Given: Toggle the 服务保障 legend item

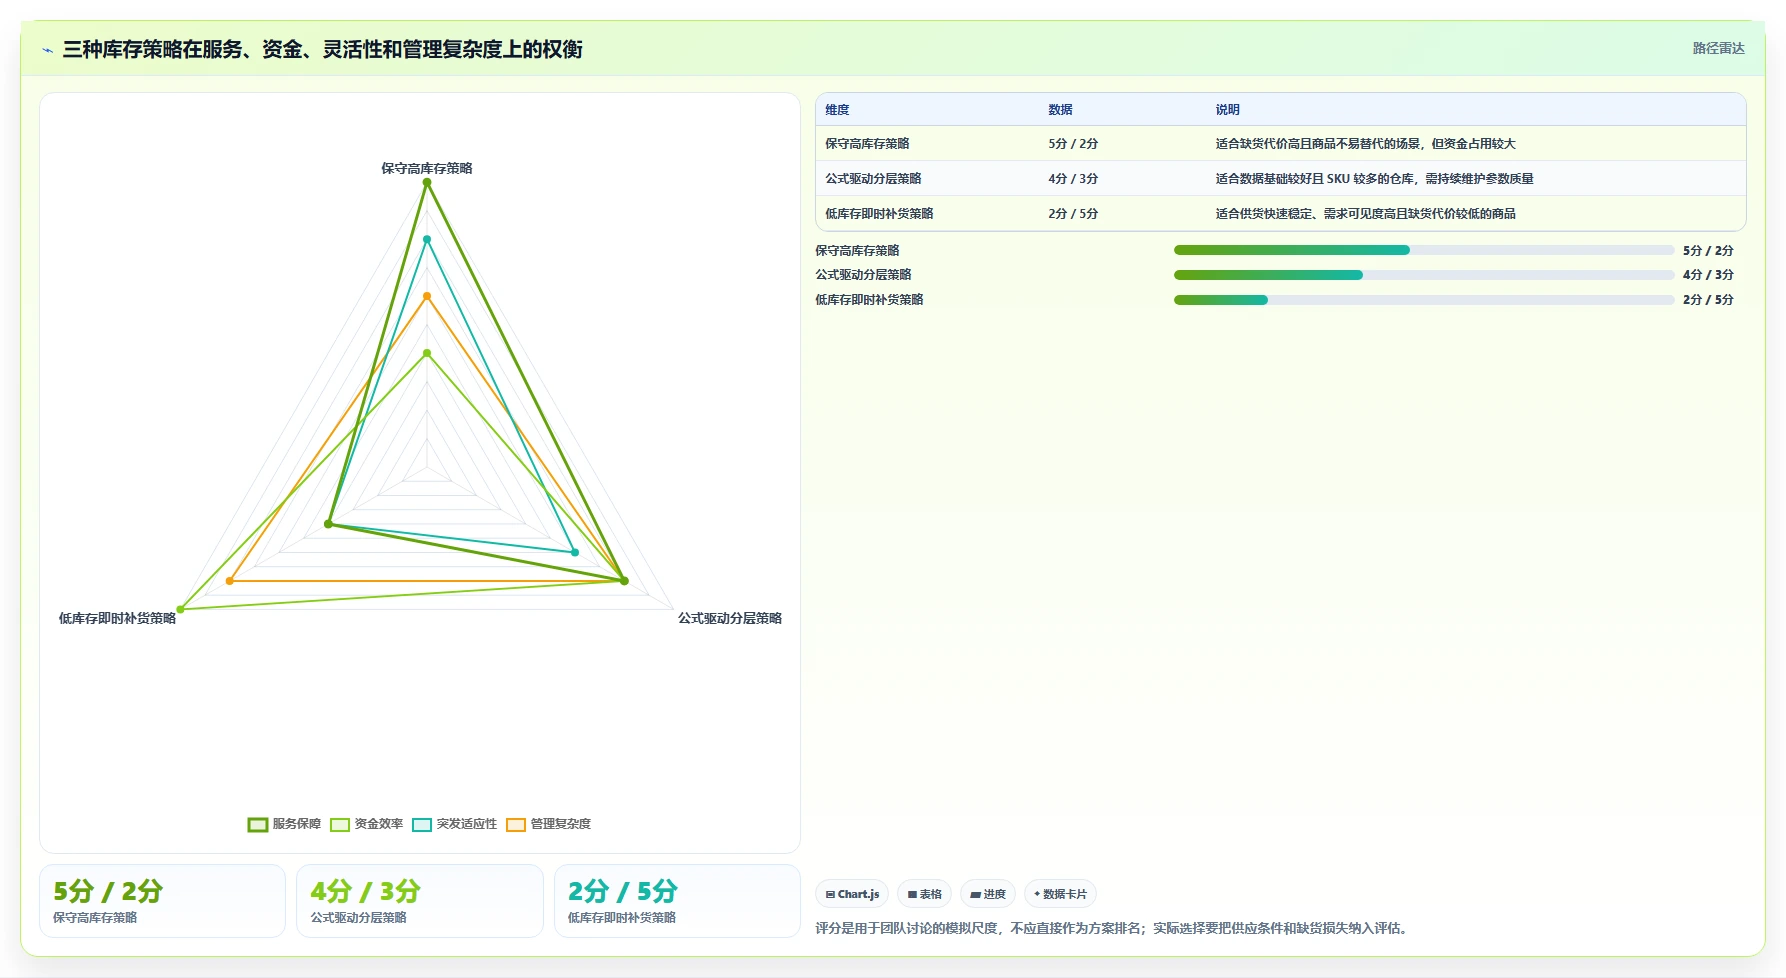Looking at the screenshot, I should click(284, 824).
